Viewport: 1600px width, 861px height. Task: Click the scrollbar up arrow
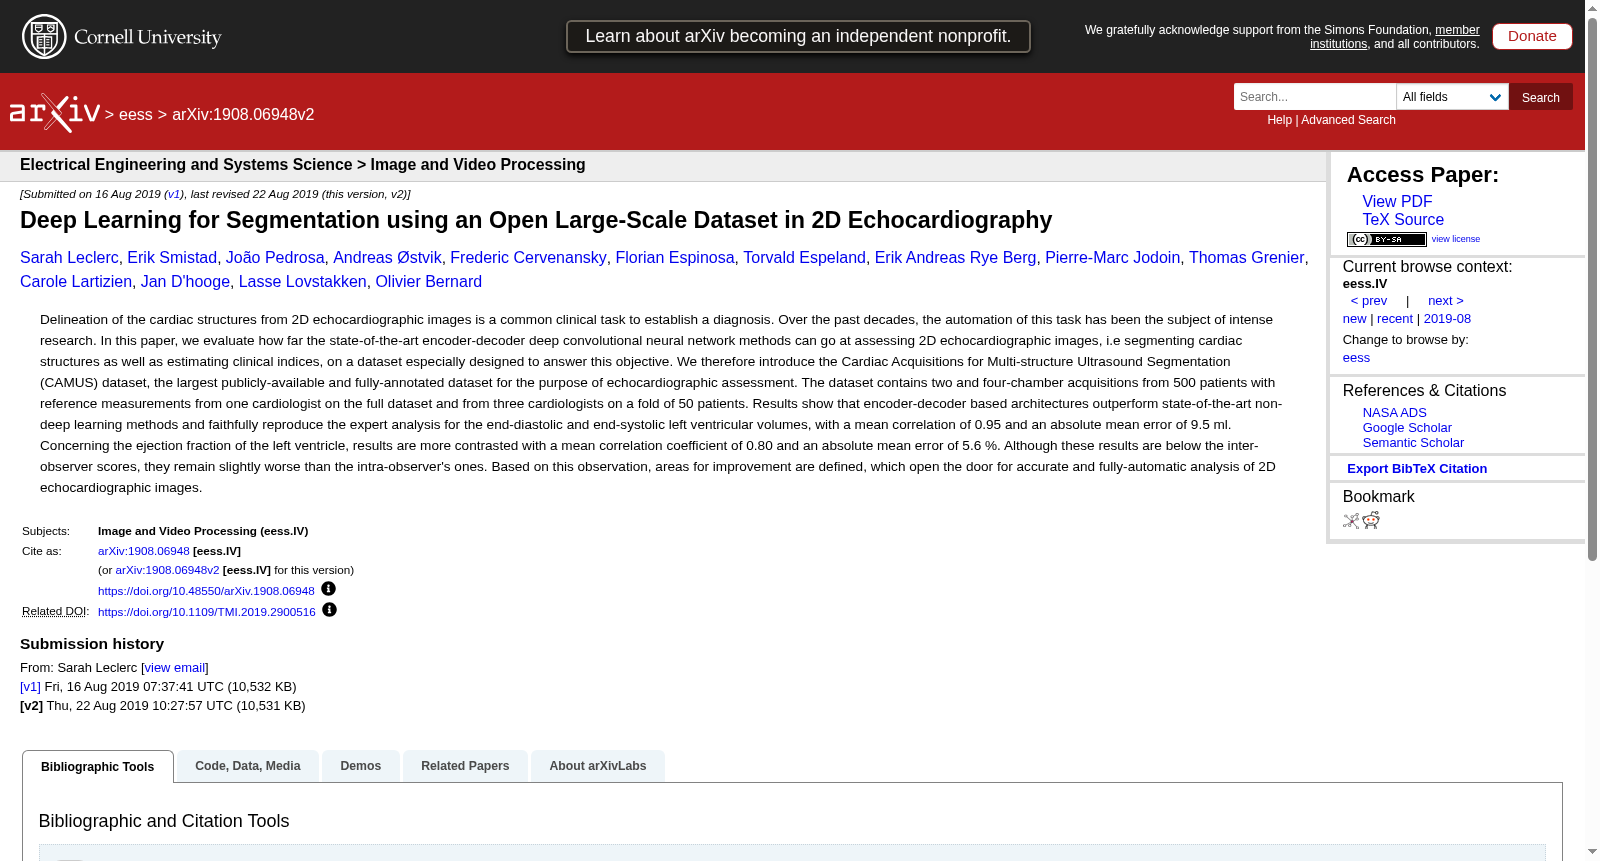[x=1592, y=8]
